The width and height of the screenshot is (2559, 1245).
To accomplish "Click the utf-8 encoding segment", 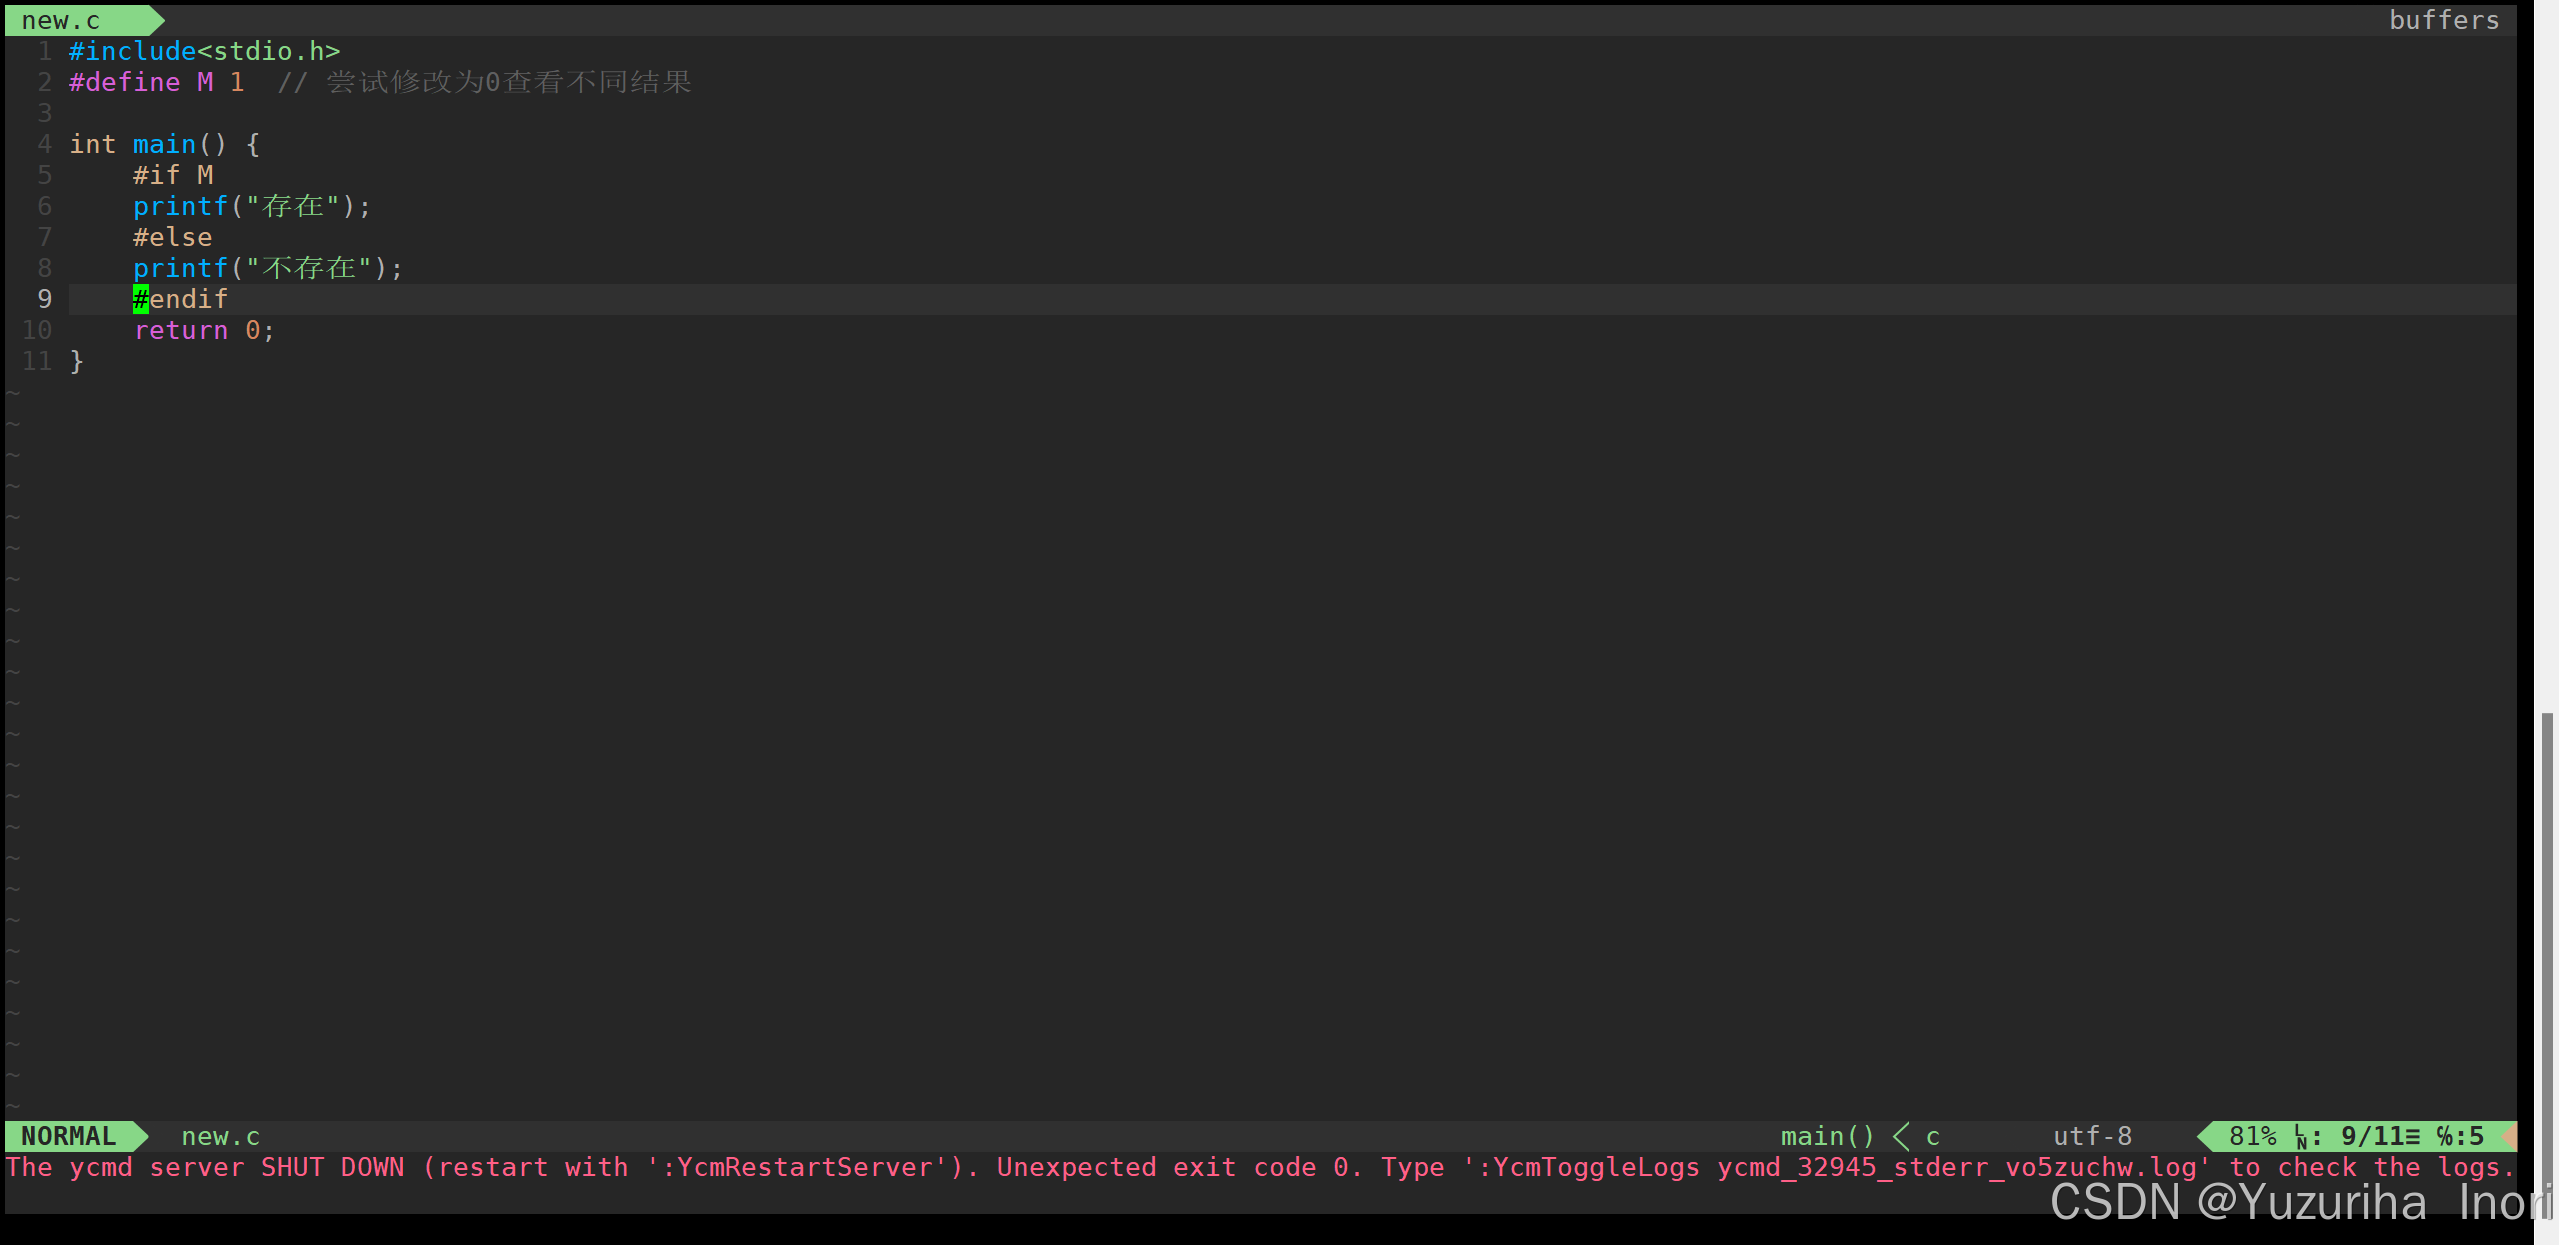I will 2092,1136.
